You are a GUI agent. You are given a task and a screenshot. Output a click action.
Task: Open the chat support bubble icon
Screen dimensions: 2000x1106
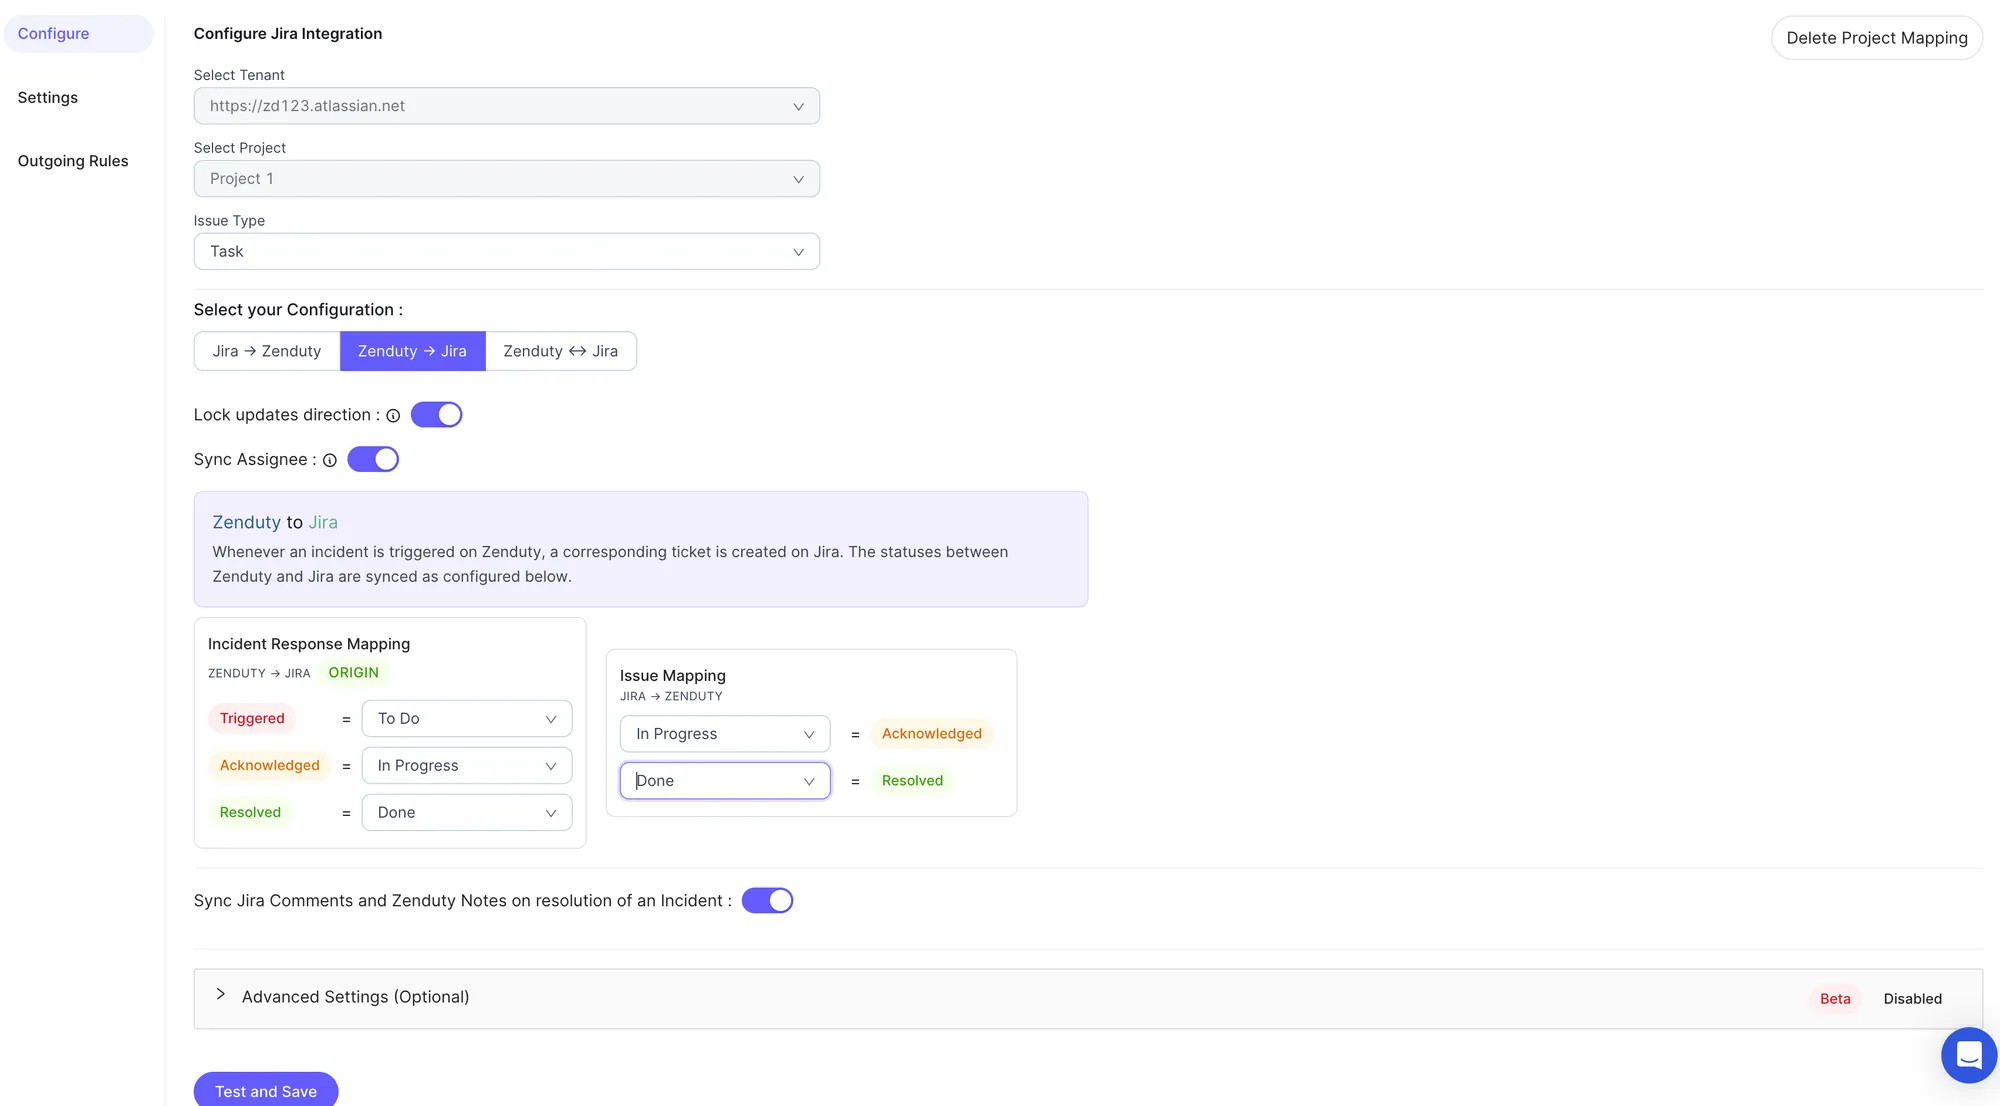click(1968, 1055)
